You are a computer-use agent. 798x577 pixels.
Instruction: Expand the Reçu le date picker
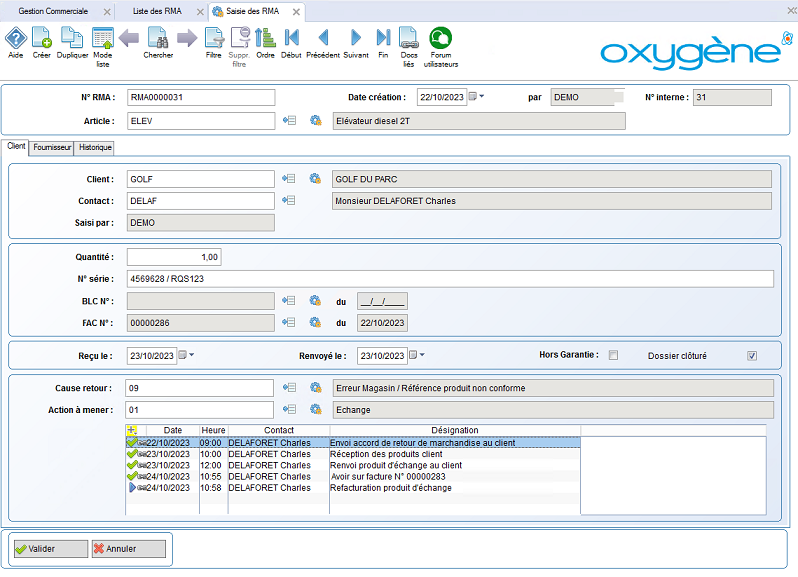pyautogui.click(x=186, y=355)
